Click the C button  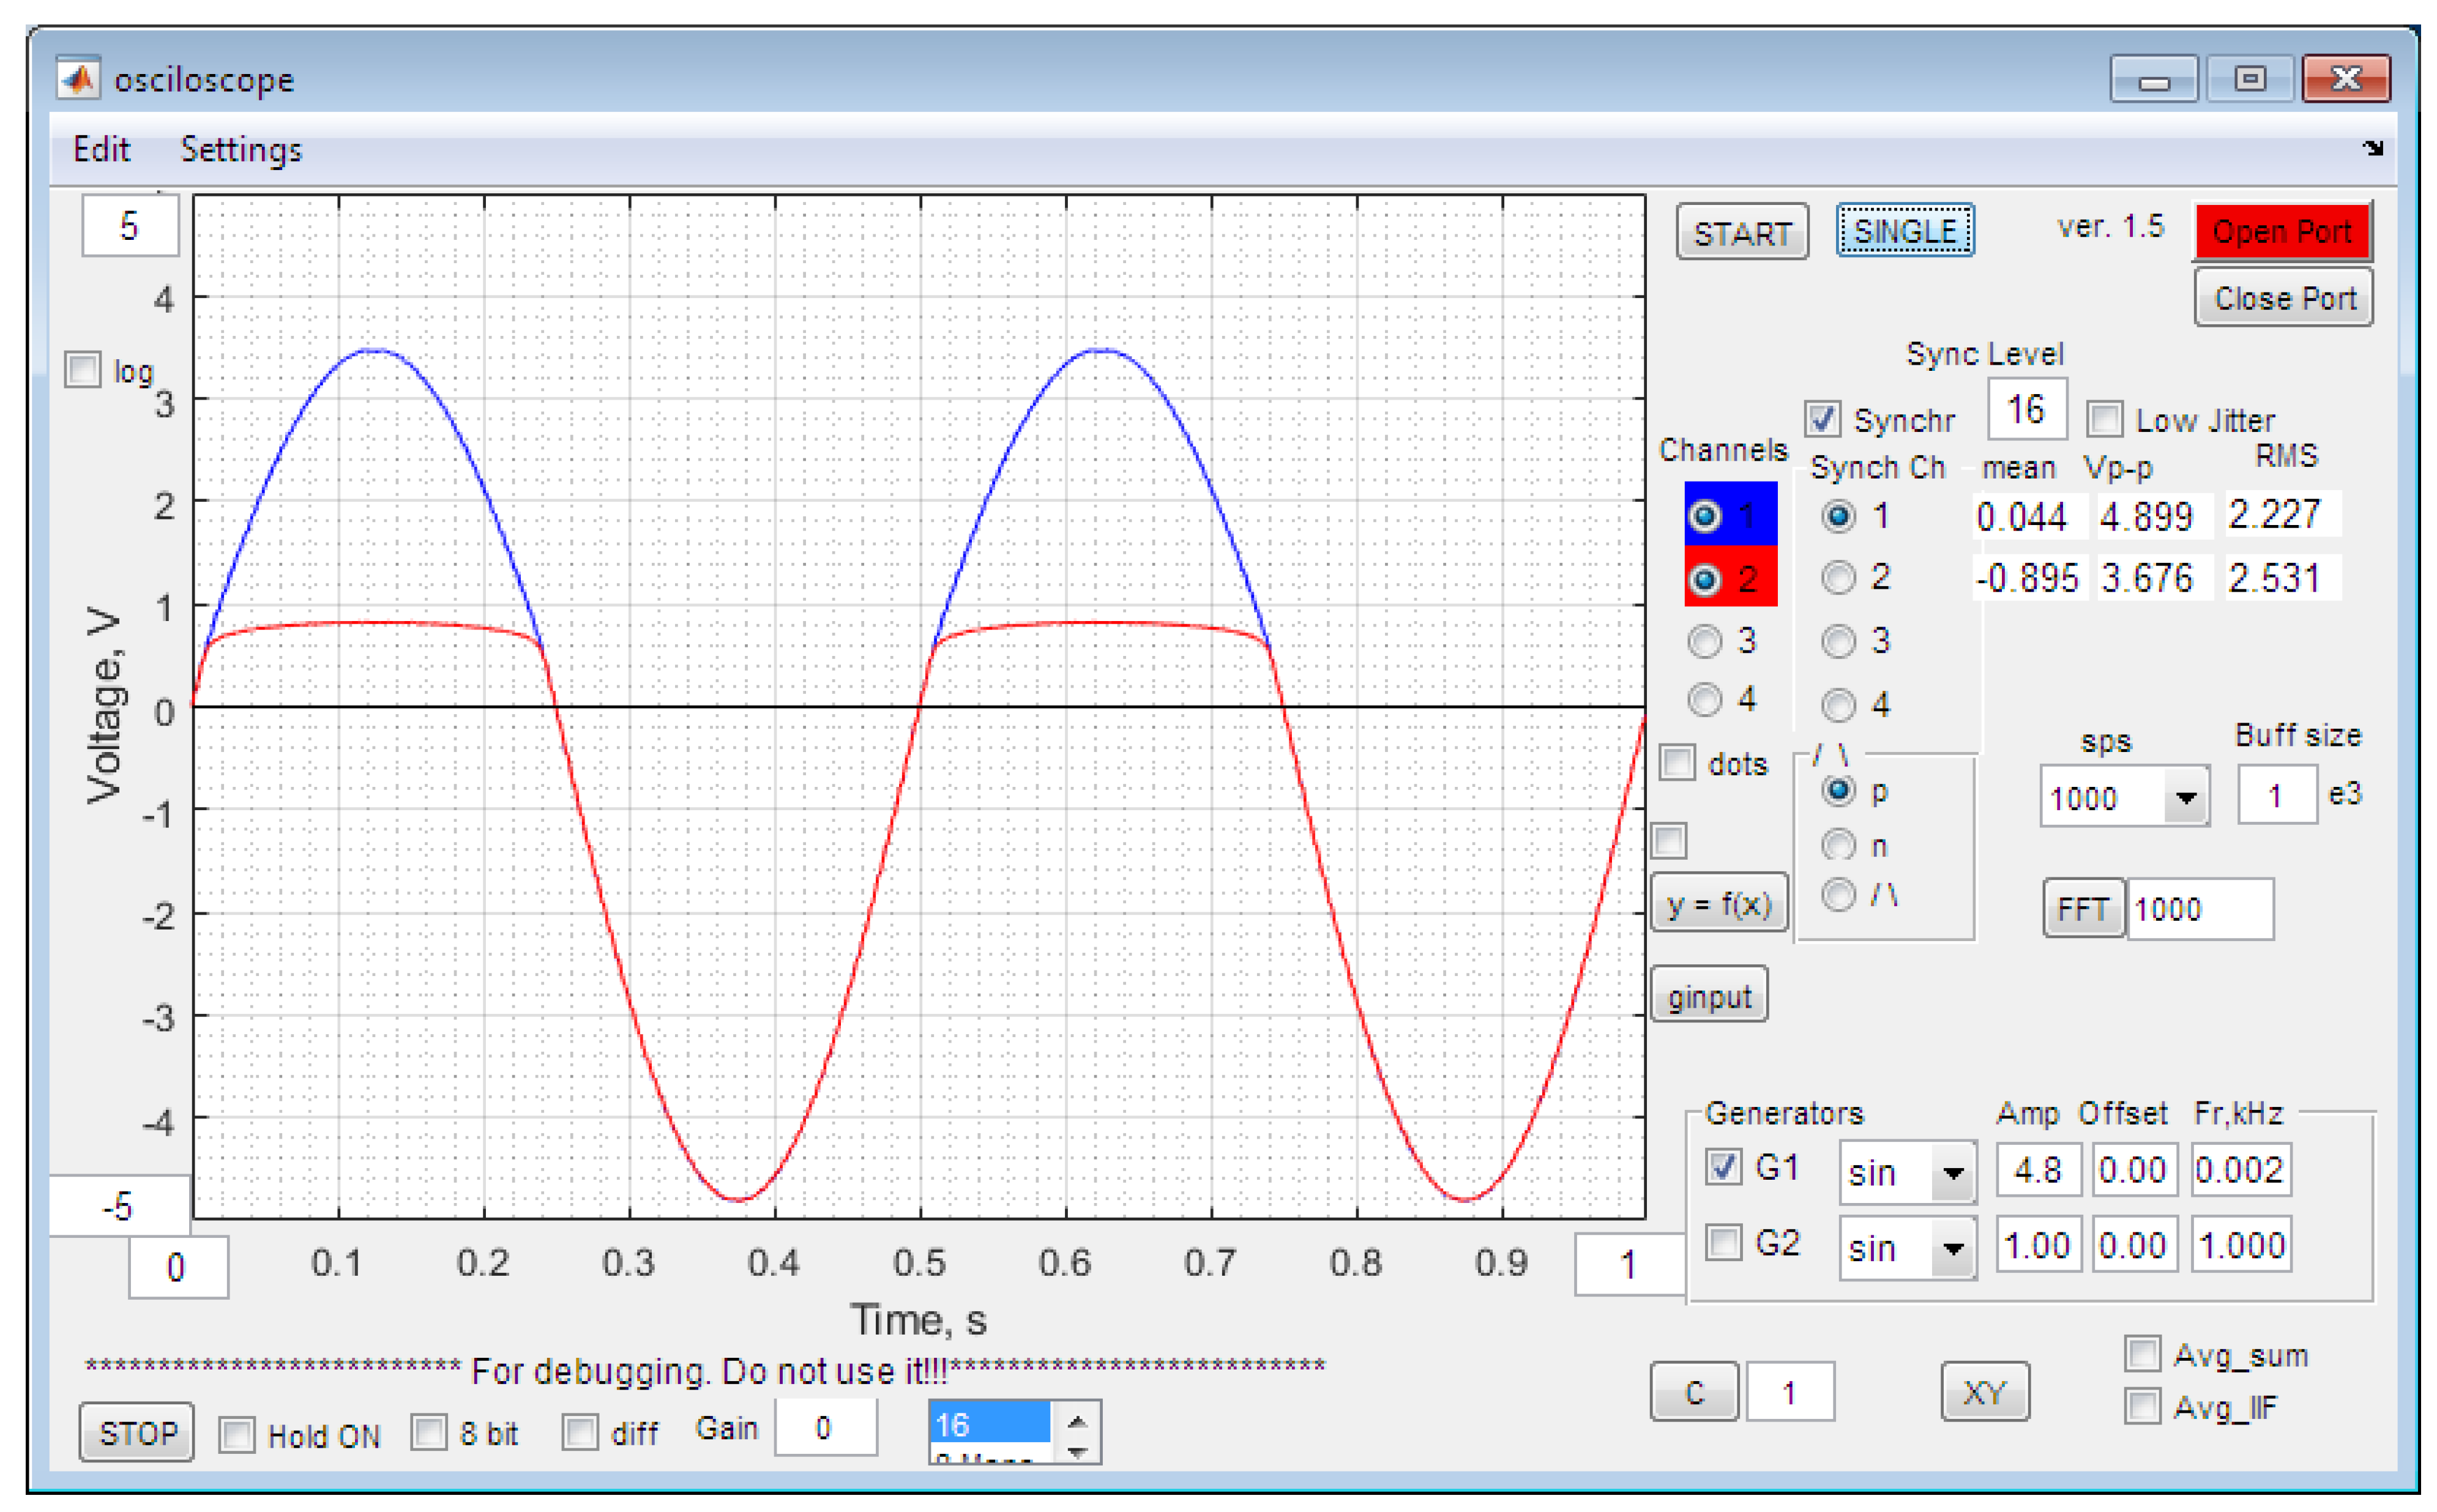(1693, 1391)
